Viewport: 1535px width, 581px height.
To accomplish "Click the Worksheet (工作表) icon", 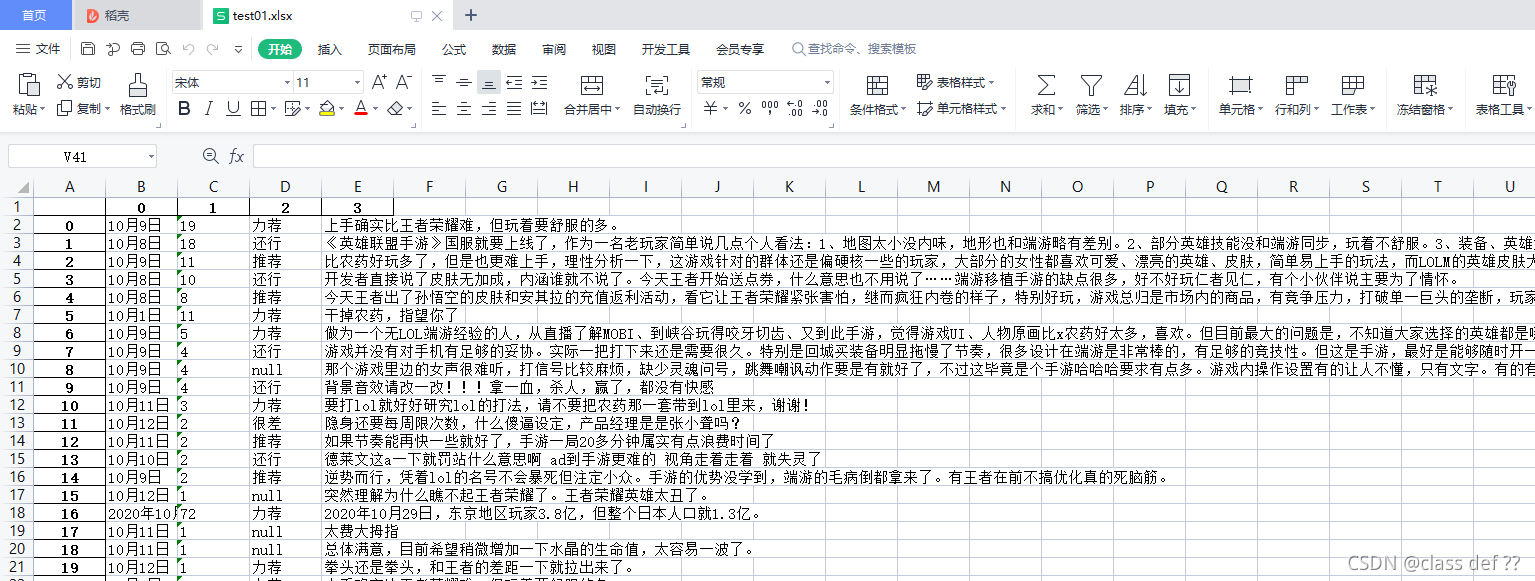I will pyautogui.click(x=1352, y=85).
